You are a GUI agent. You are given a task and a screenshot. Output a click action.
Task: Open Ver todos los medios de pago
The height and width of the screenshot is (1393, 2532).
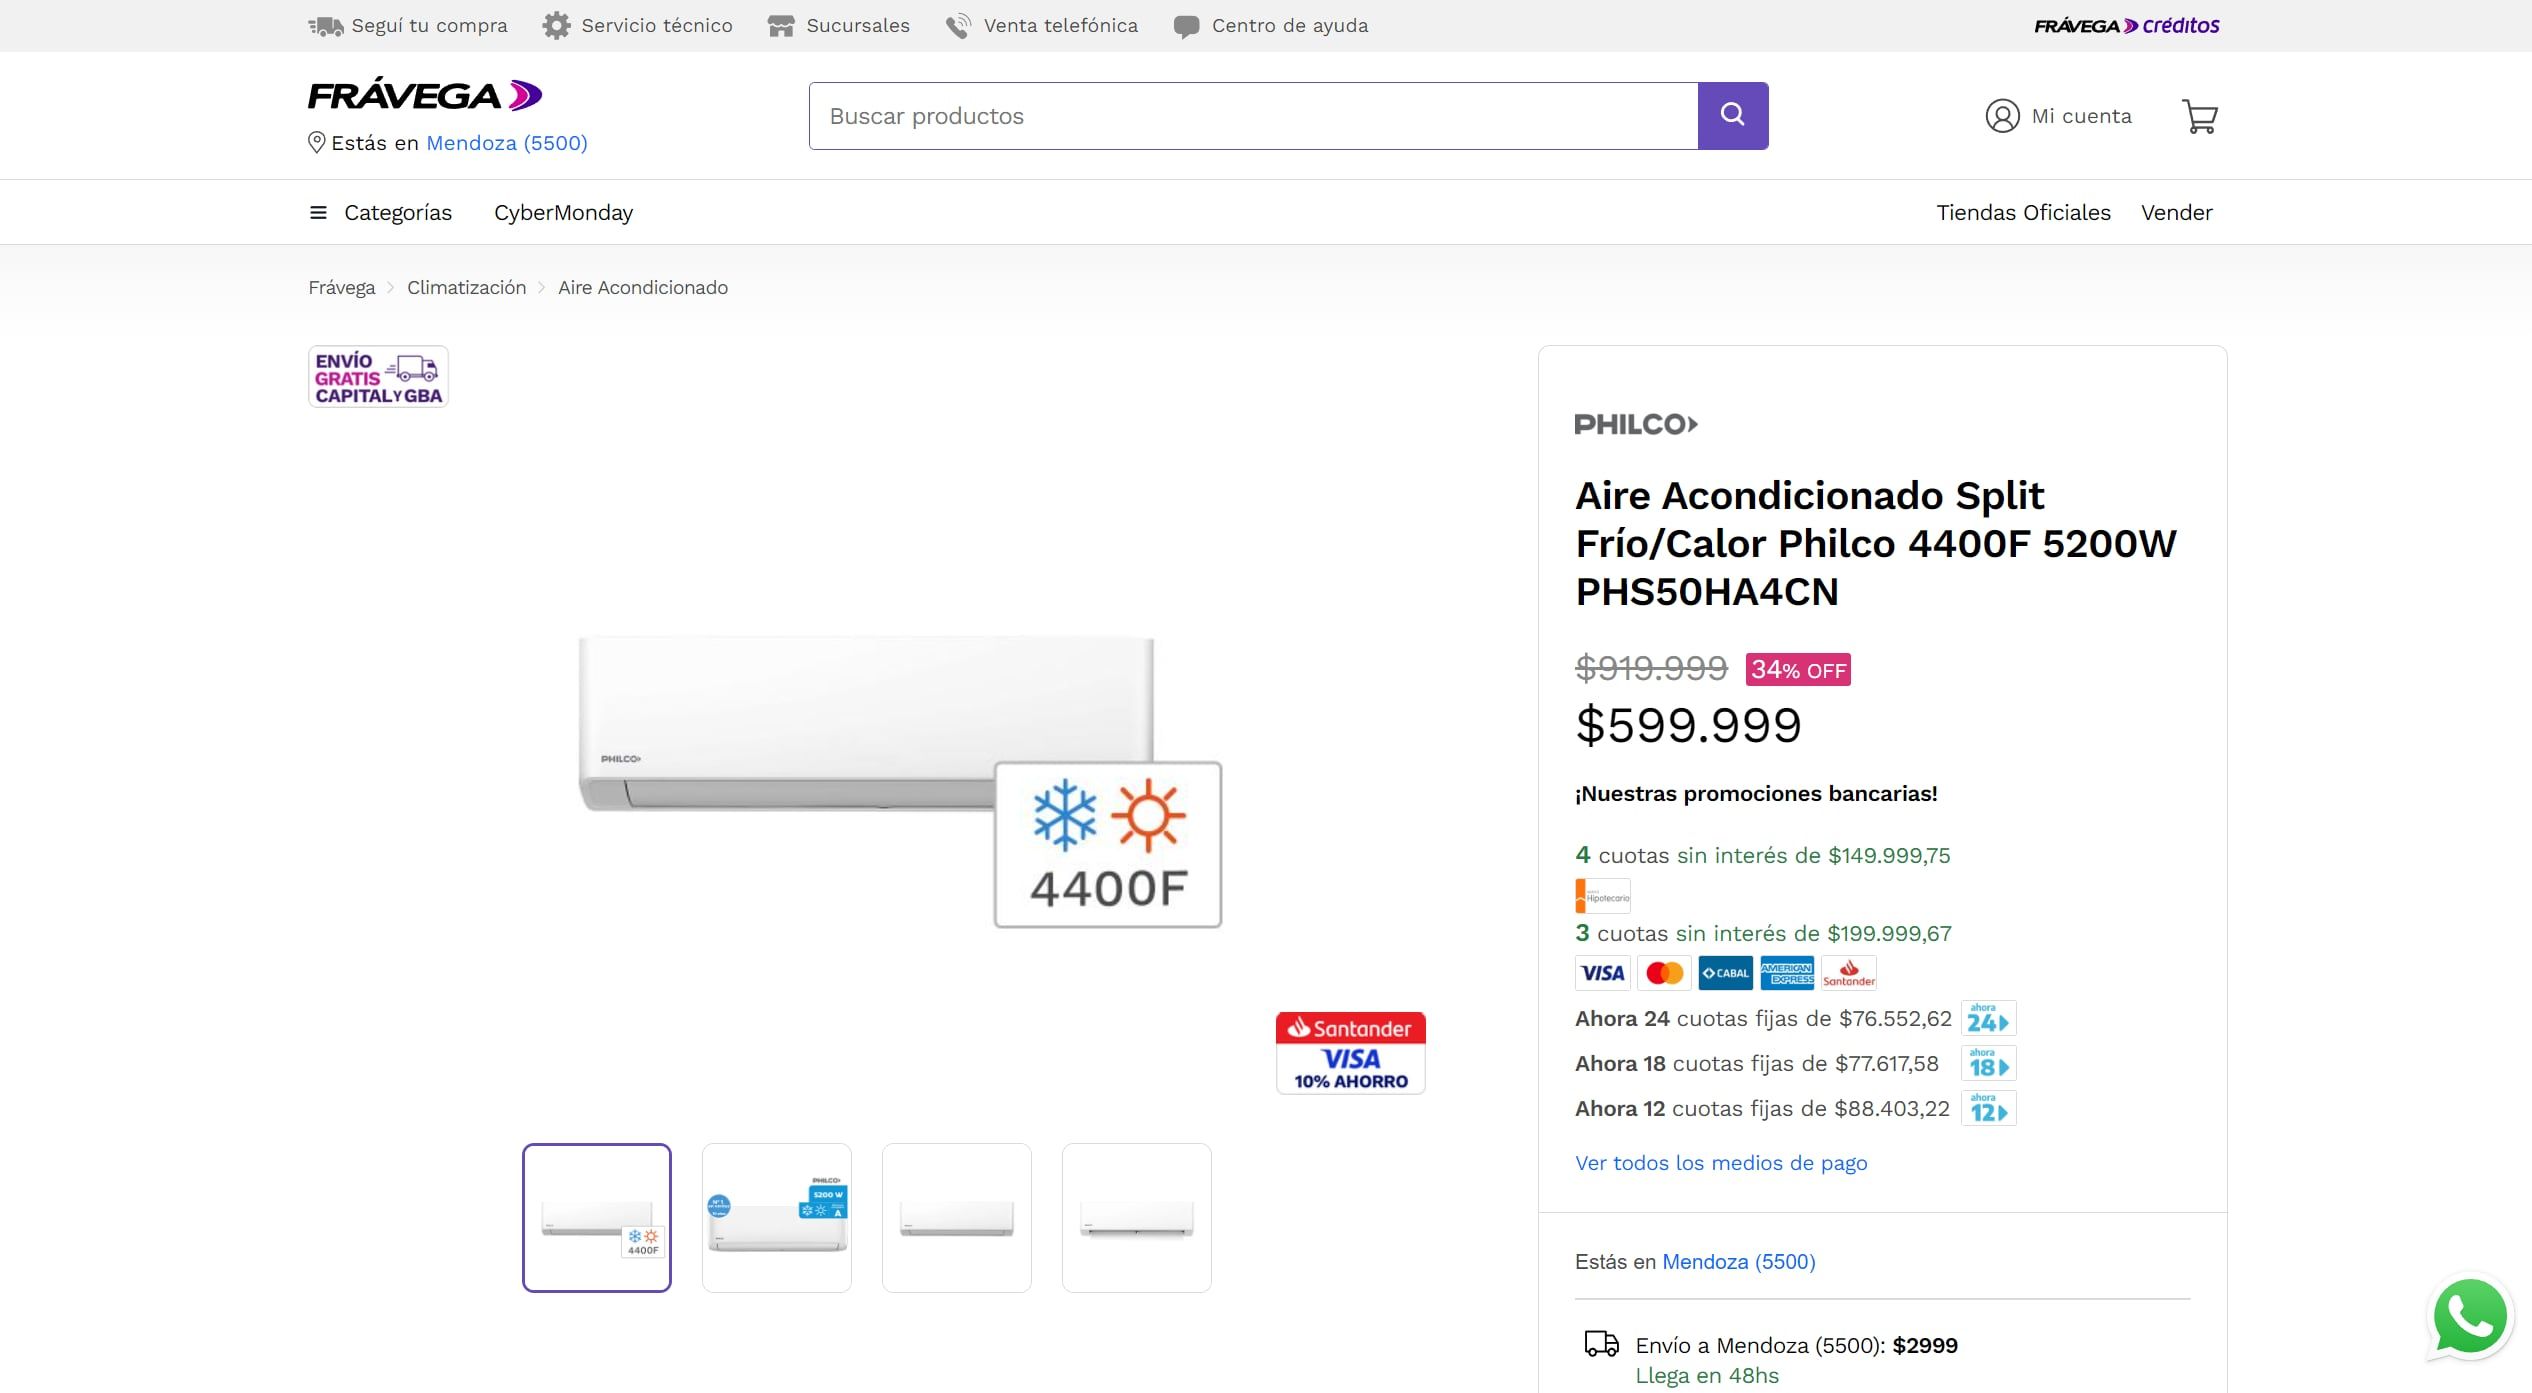pyautogui.click(x=1720, y=1163)
